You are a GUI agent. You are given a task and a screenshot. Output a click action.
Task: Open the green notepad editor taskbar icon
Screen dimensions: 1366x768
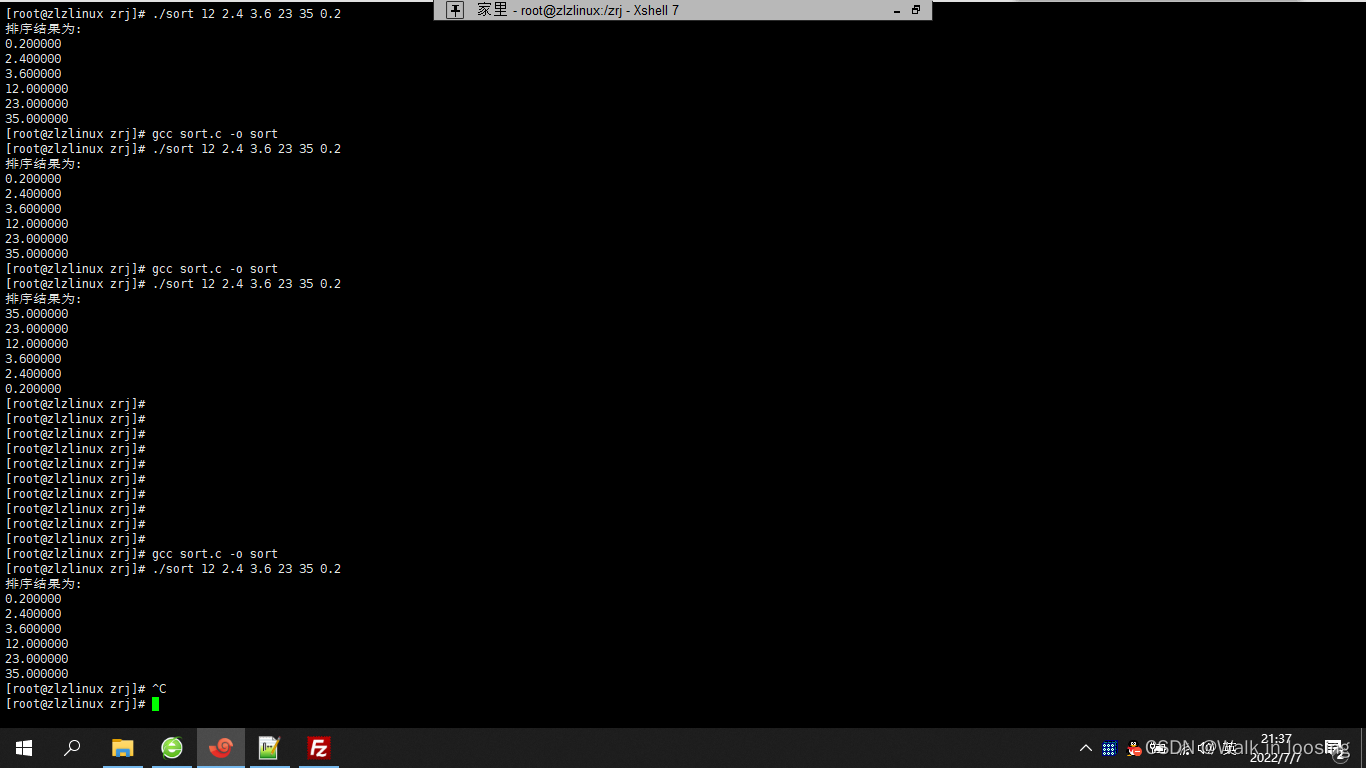[x=269, y=748]
